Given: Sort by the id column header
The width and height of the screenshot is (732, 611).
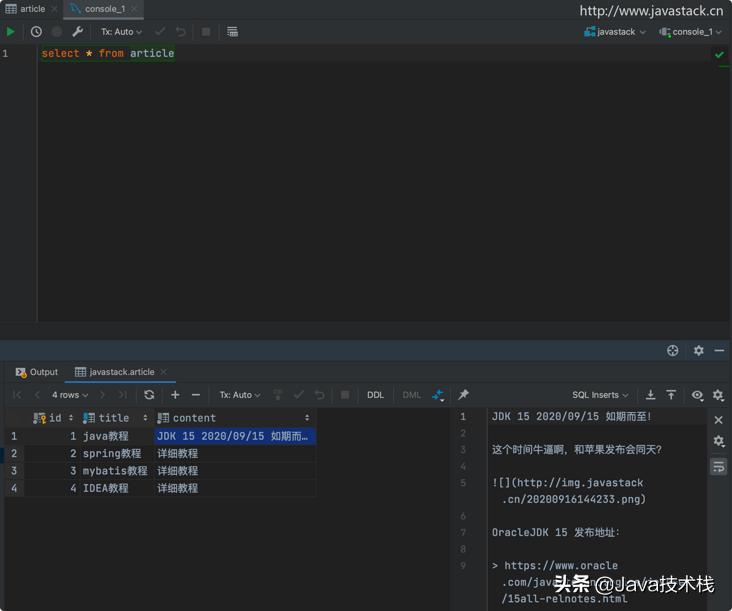Looking at the screenshot, I should pyautogui.click(x=52, y=418).
